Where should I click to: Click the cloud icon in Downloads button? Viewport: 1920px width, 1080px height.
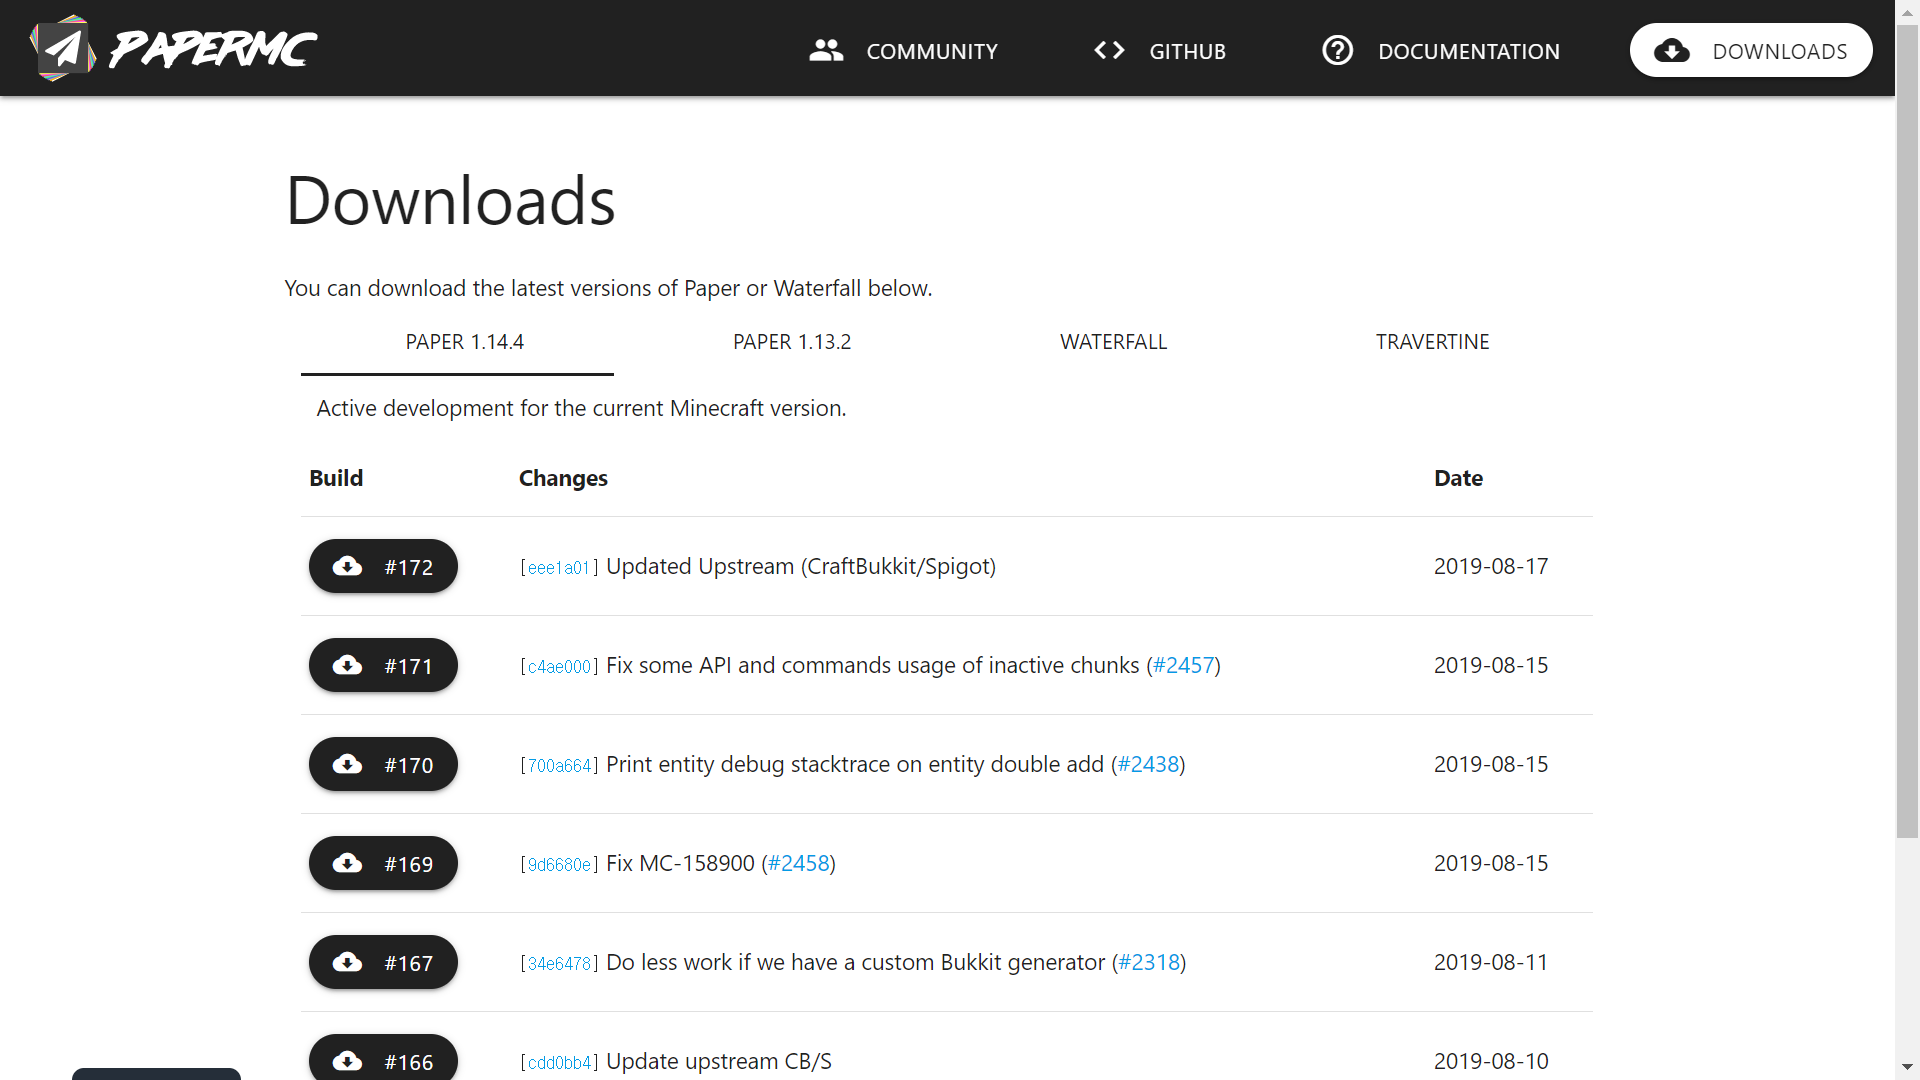1672,51
